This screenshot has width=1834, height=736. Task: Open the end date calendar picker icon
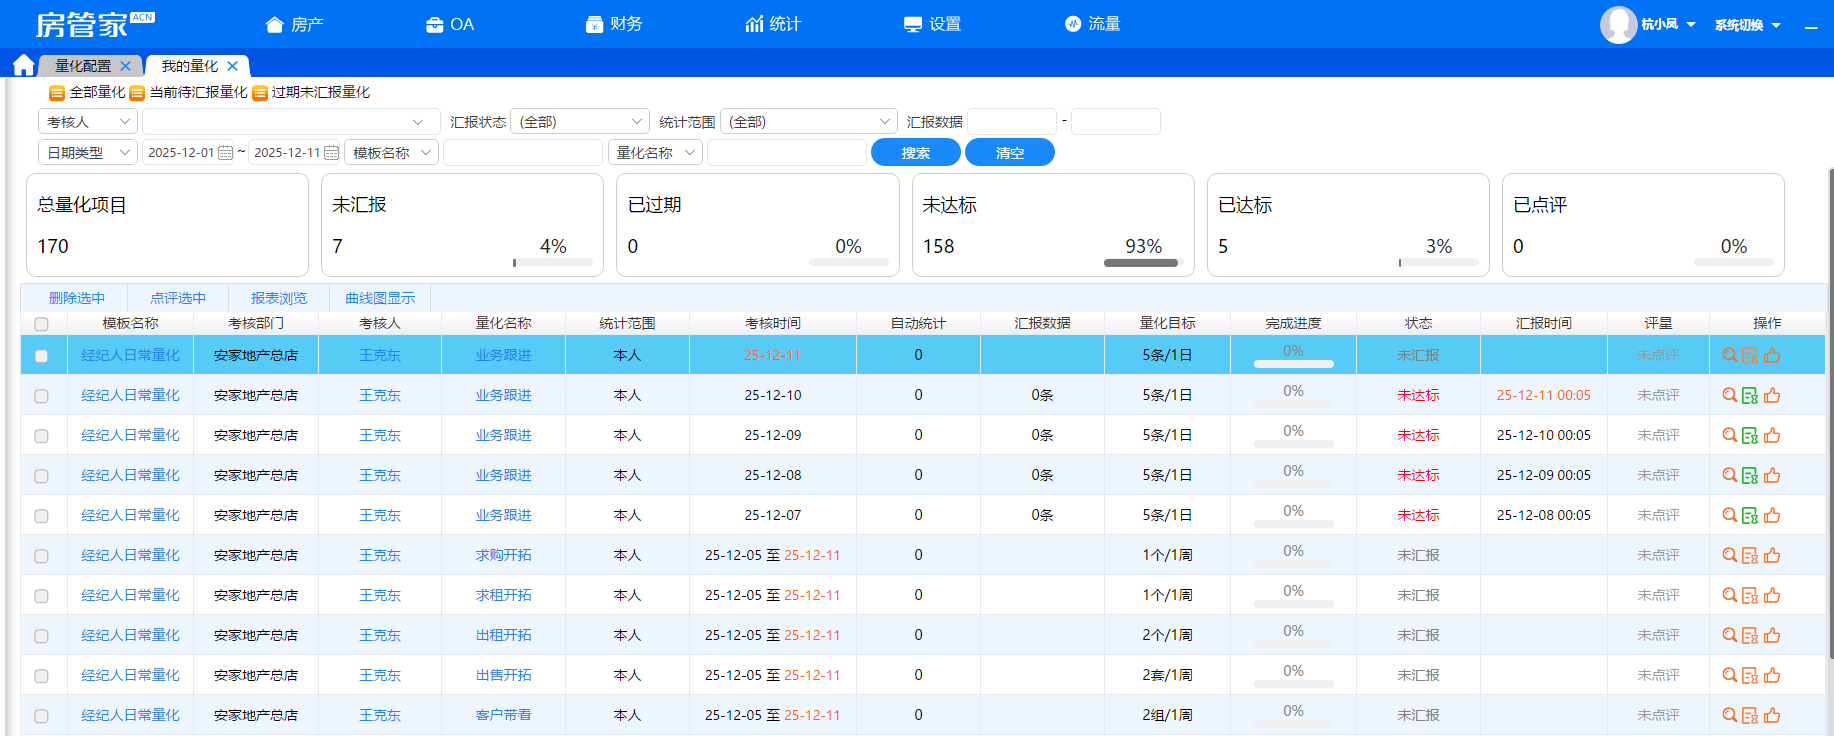[x=332, y=153]
